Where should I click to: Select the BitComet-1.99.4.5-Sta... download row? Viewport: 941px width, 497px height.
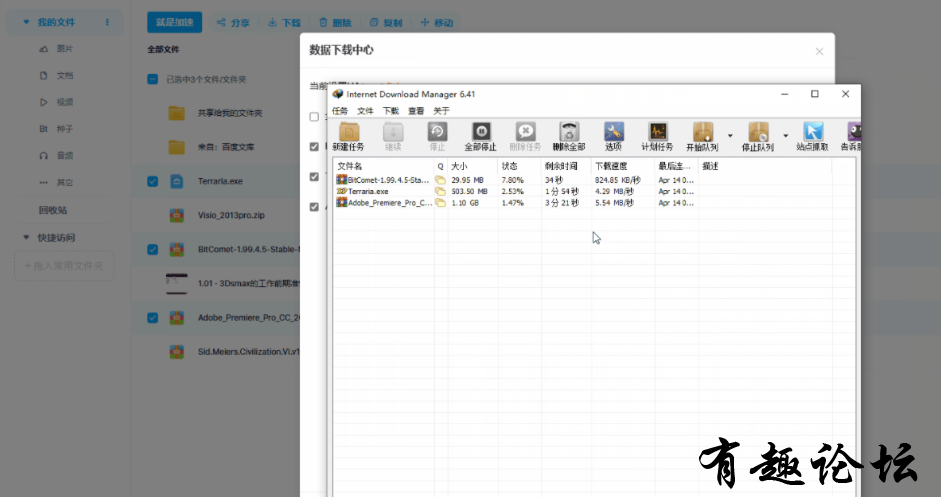click(594, 180)
